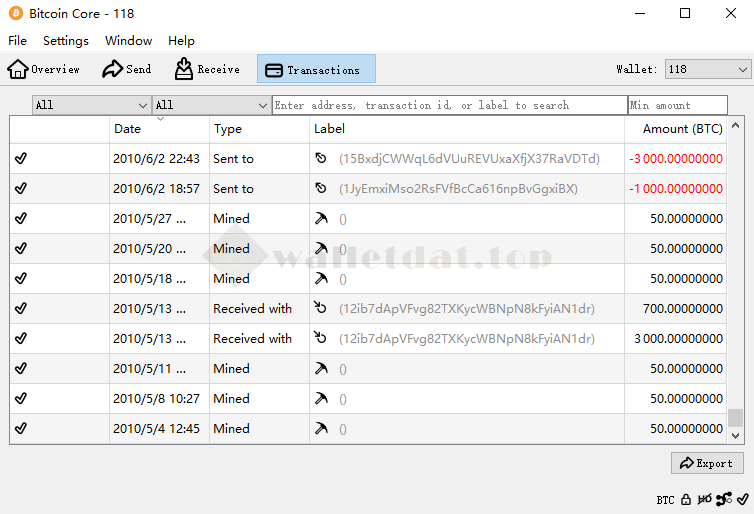
Task: Click the BTC unit label in status bar
Action: [x=665, y=499]
